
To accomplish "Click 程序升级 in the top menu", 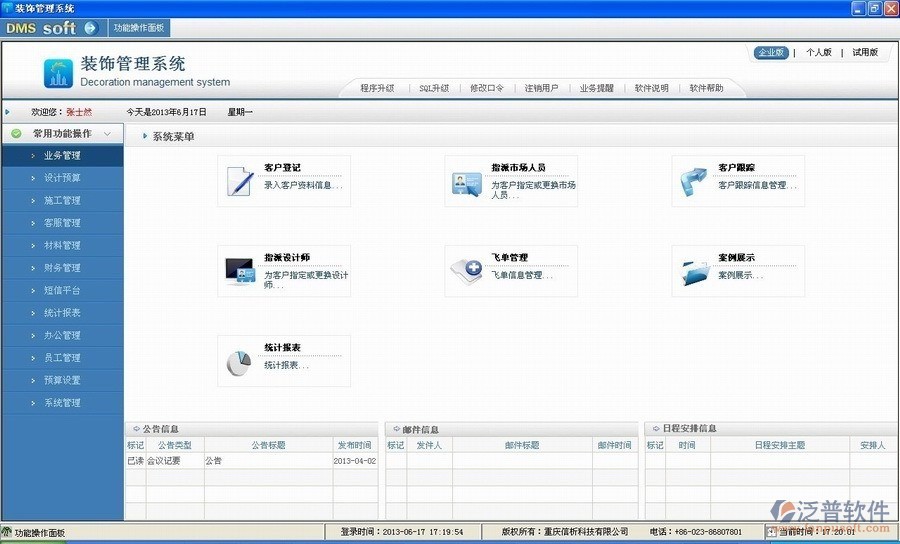I will coord(377,88).
